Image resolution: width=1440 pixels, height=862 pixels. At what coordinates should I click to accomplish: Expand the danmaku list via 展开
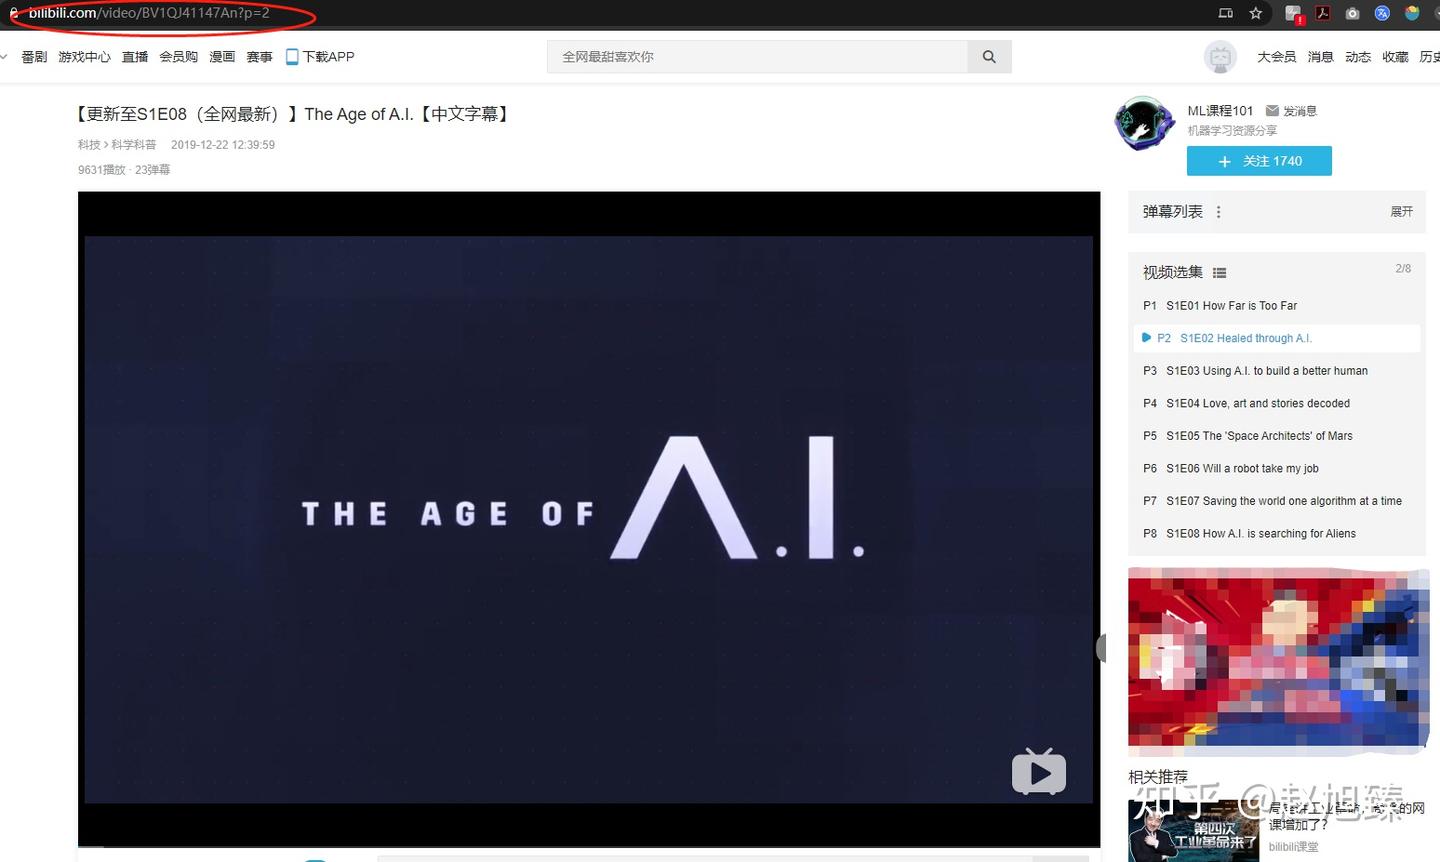coord(1401,212)
